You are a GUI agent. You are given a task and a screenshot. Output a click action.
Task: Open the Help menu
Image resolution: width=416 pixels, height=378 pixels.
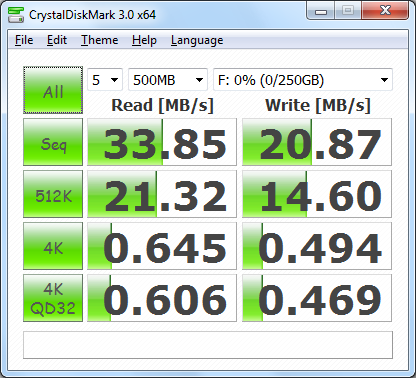tap(144, 40)
